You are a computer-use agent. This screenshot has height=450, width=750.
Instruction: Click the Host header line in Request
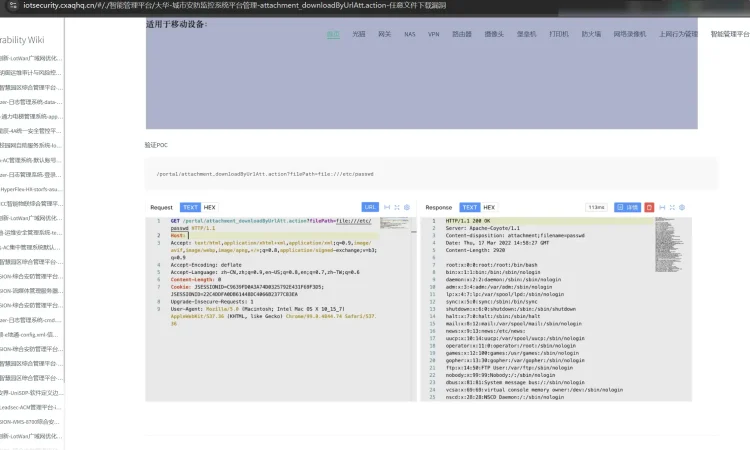click(274, 235)
